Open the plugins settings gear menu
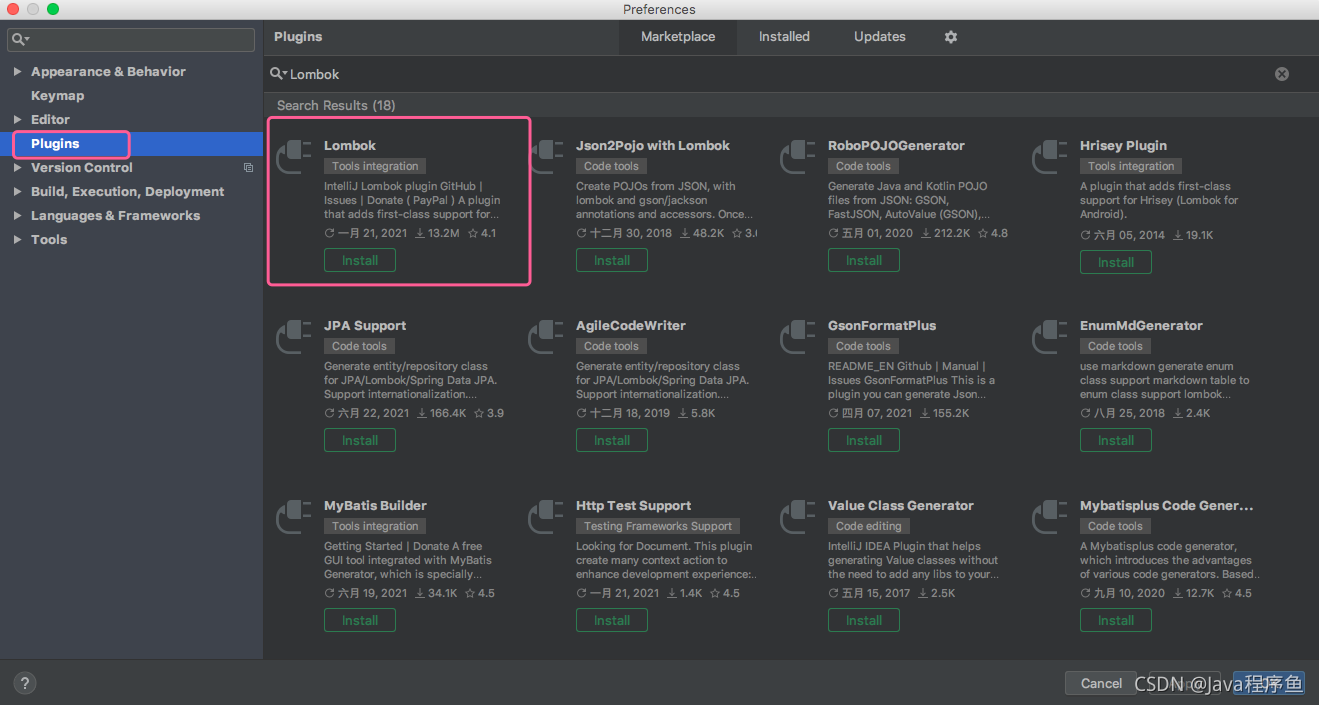 click(951, 37)
